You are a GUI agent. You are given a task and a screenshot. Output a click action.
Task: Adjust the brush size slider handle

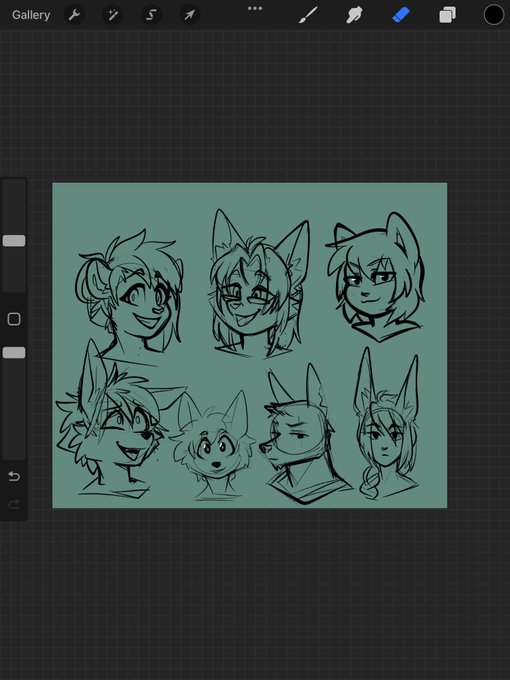(x=14, y=241)
